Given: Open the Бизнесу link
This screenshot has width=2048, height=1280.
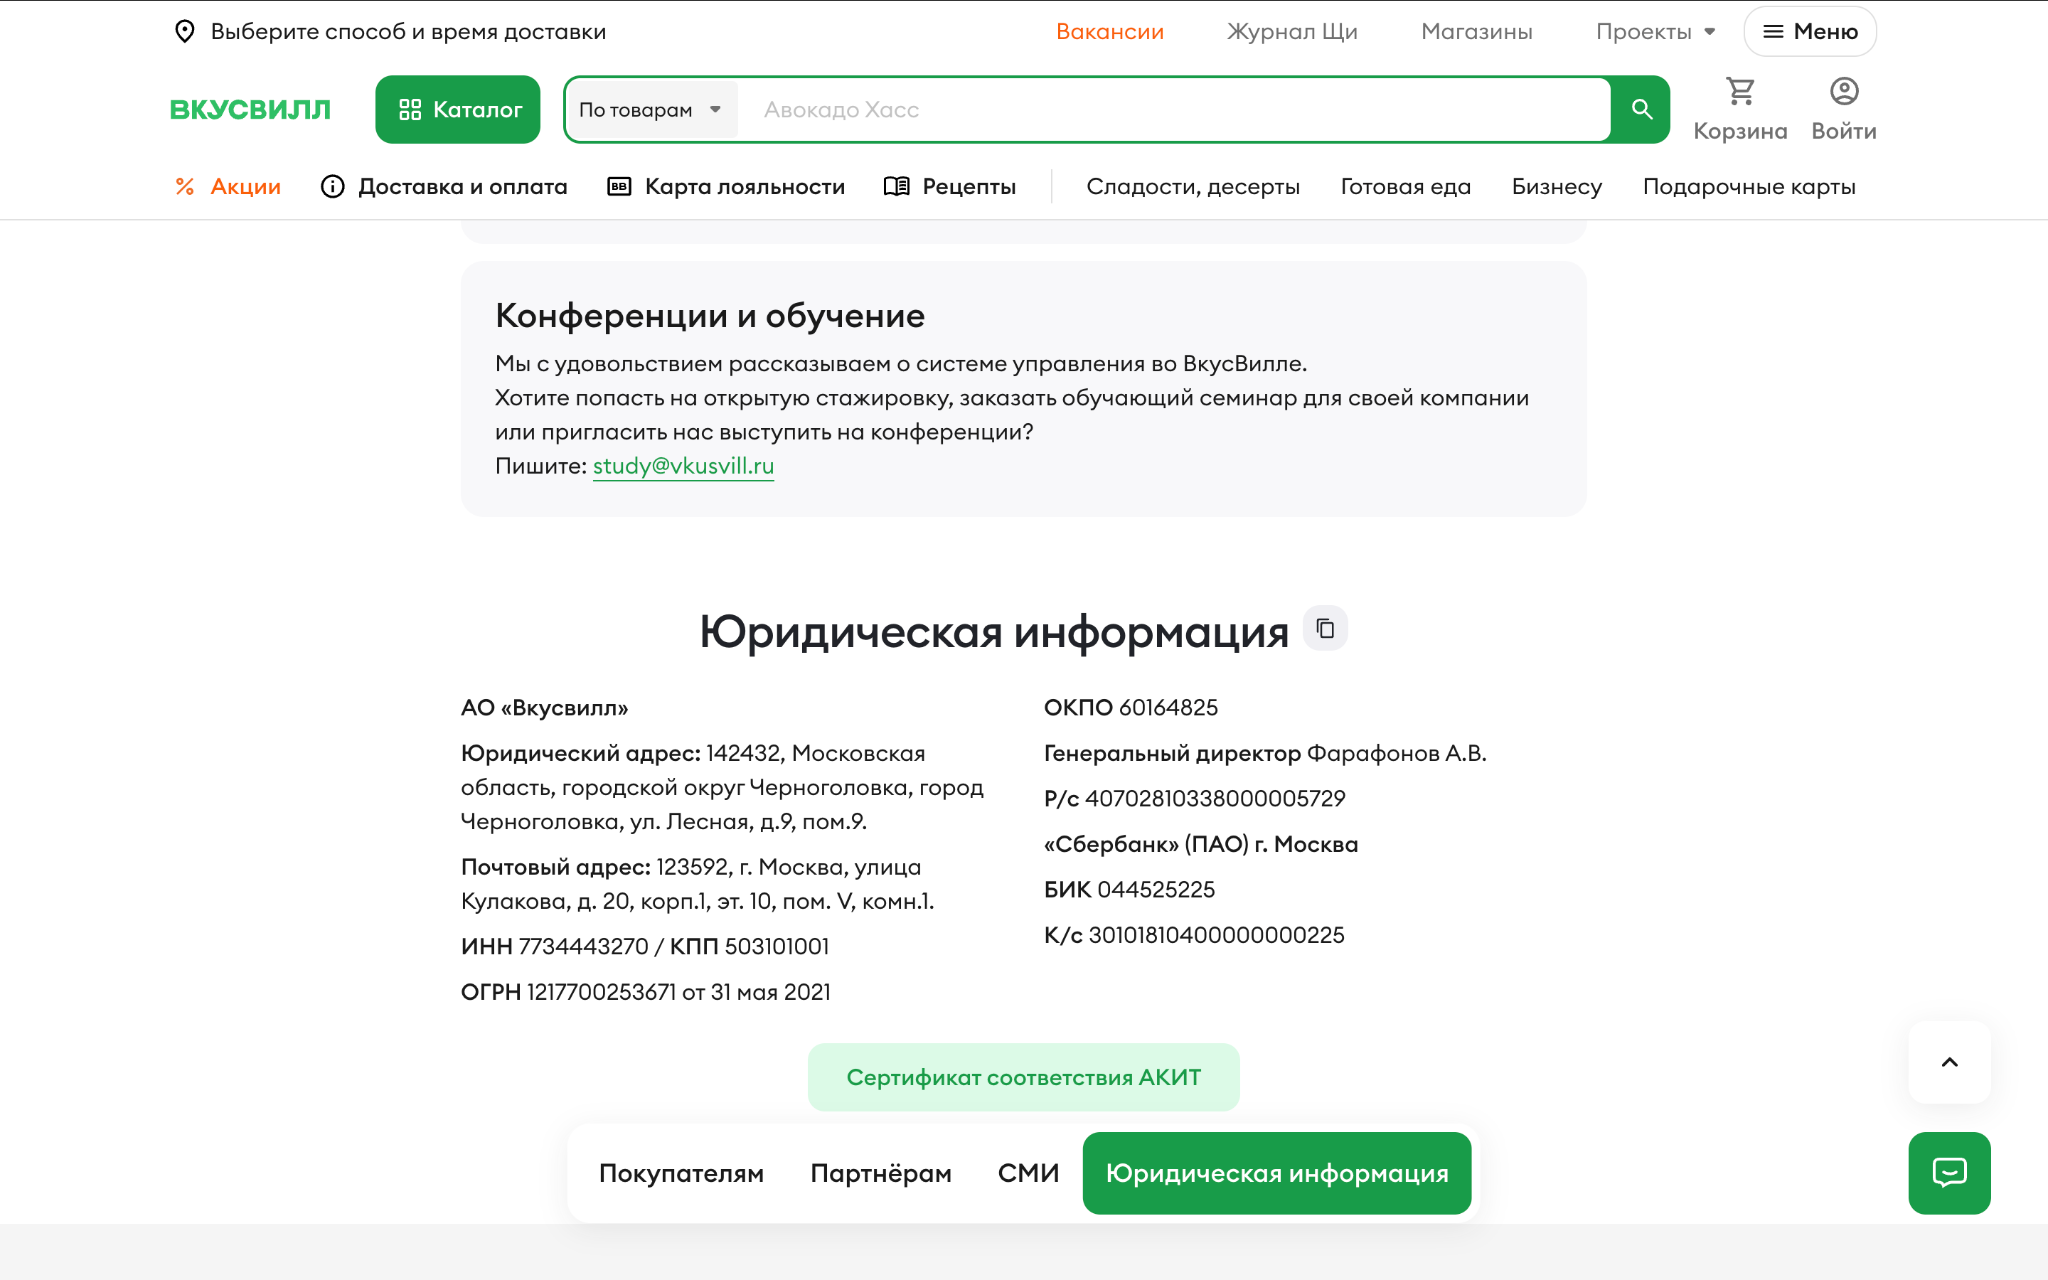Looking at the screenshot, I should (1557, 186).
